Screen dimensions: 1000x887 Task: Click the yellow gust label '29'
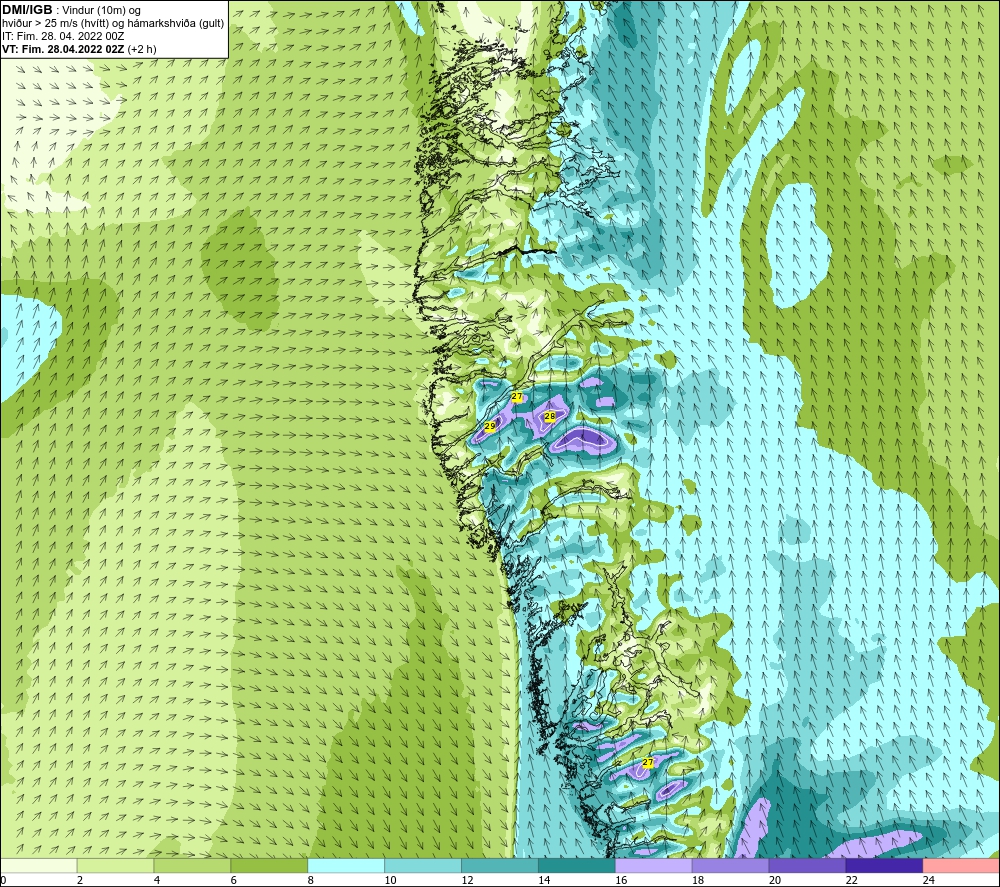coord(490,426)
